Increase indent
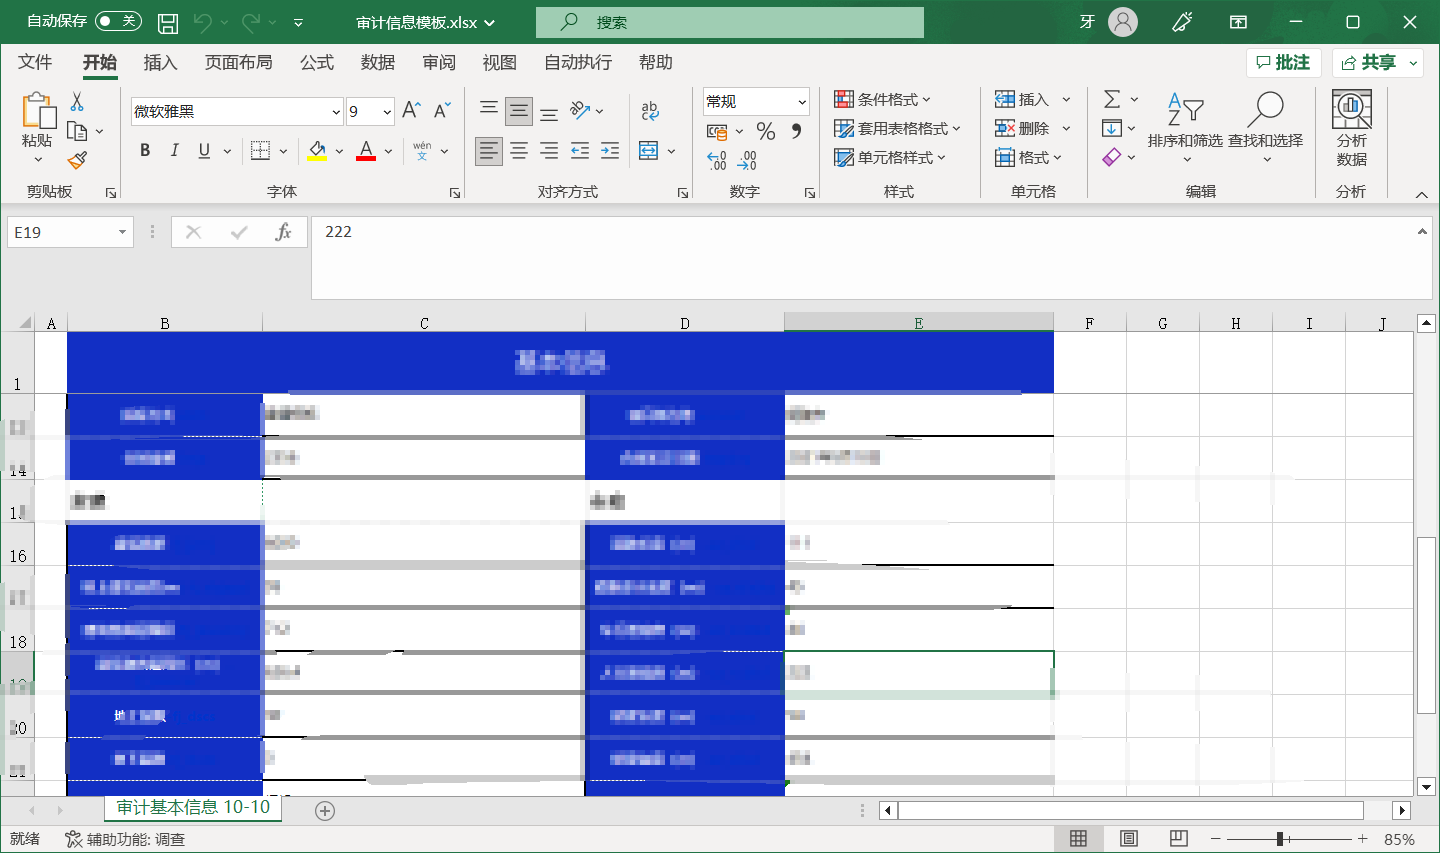Screen dimensions: 1440x853 610,151
